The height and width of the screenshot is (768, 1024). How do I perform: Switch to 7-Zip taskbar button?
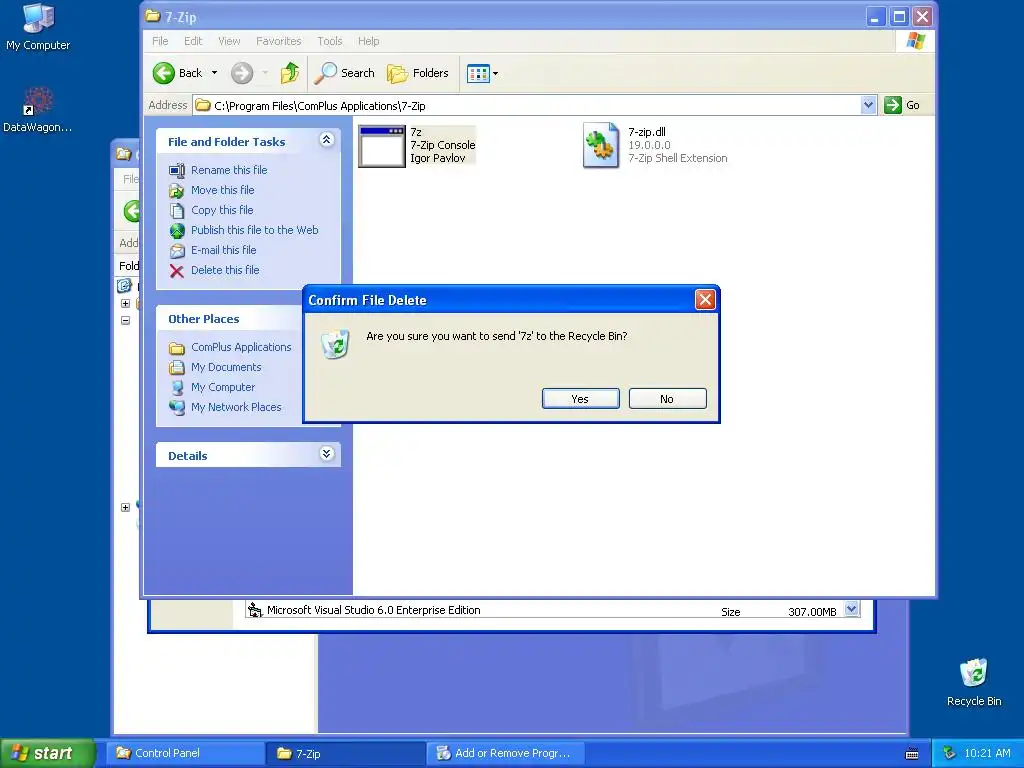click(345, 753)
